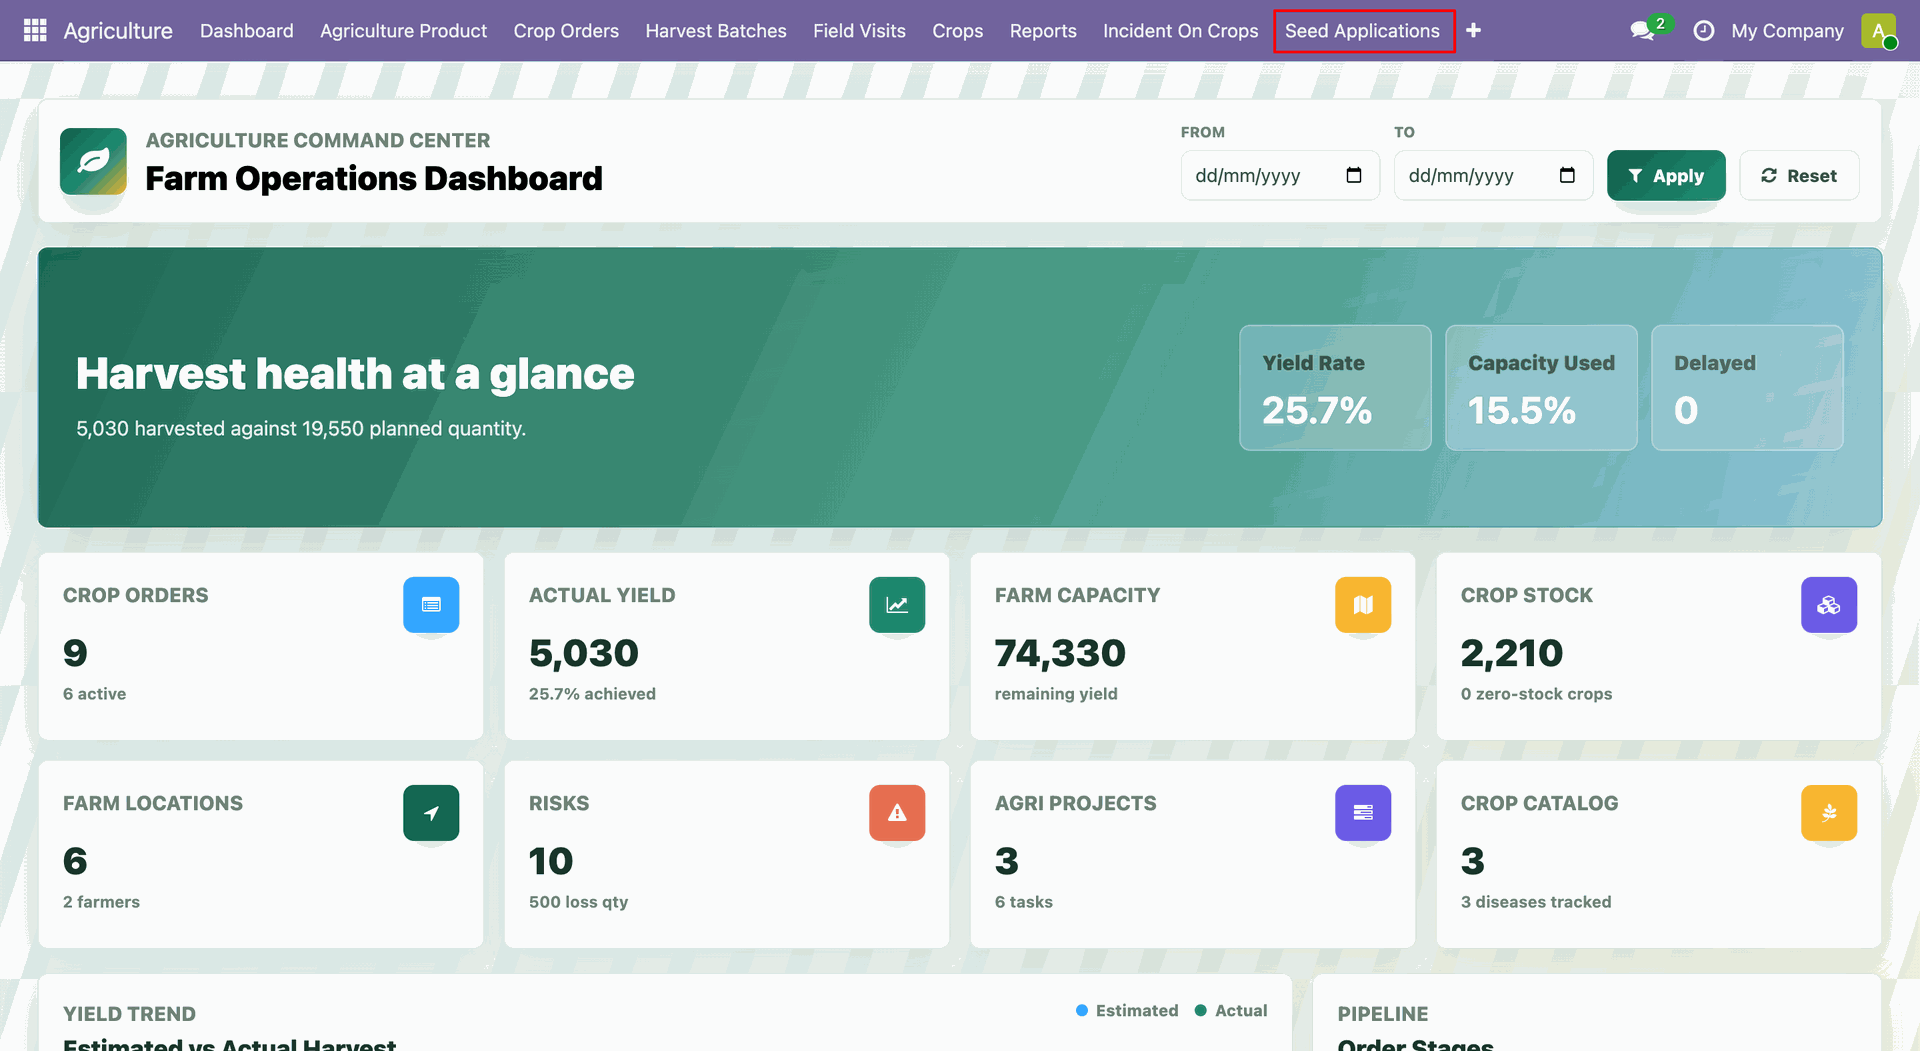Image resolution: width=1920 pixels, height=1051 pixels.
Task: Open the Harvest Batches menu
Action: 716,31
